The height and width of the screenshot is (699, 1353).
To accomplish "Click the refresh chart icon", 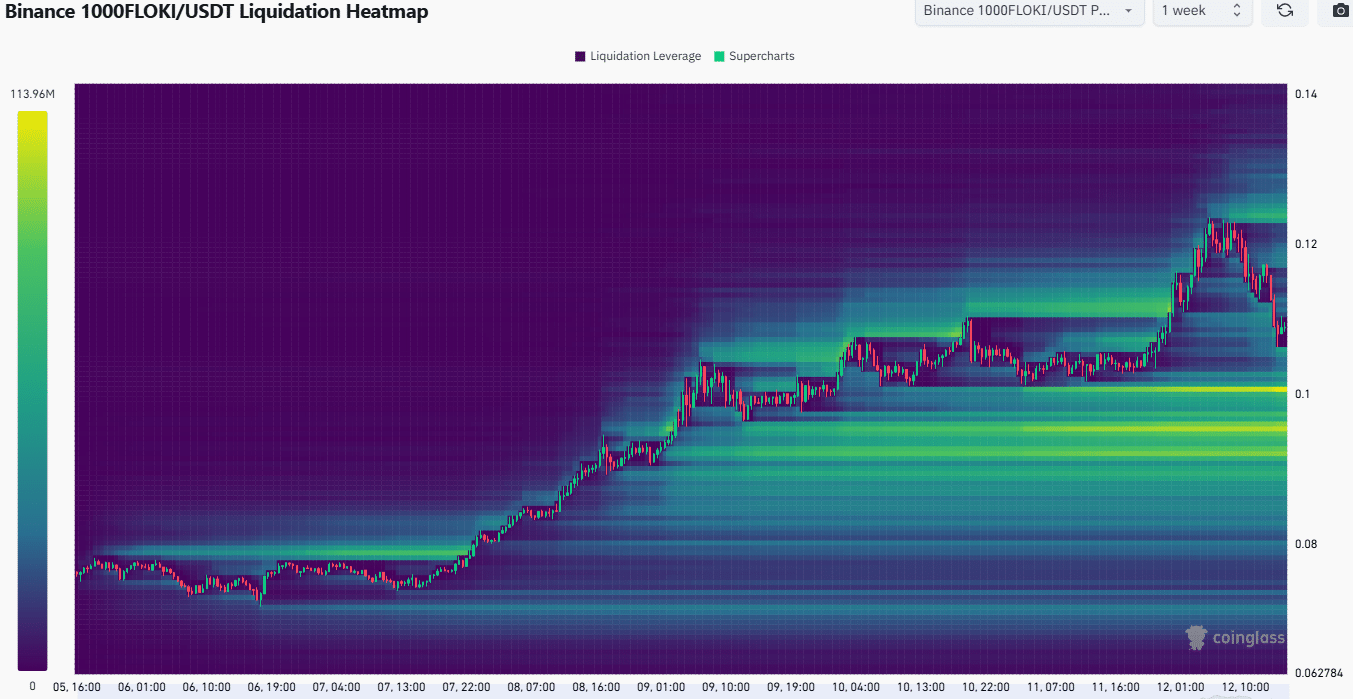I will point(1285,11).
